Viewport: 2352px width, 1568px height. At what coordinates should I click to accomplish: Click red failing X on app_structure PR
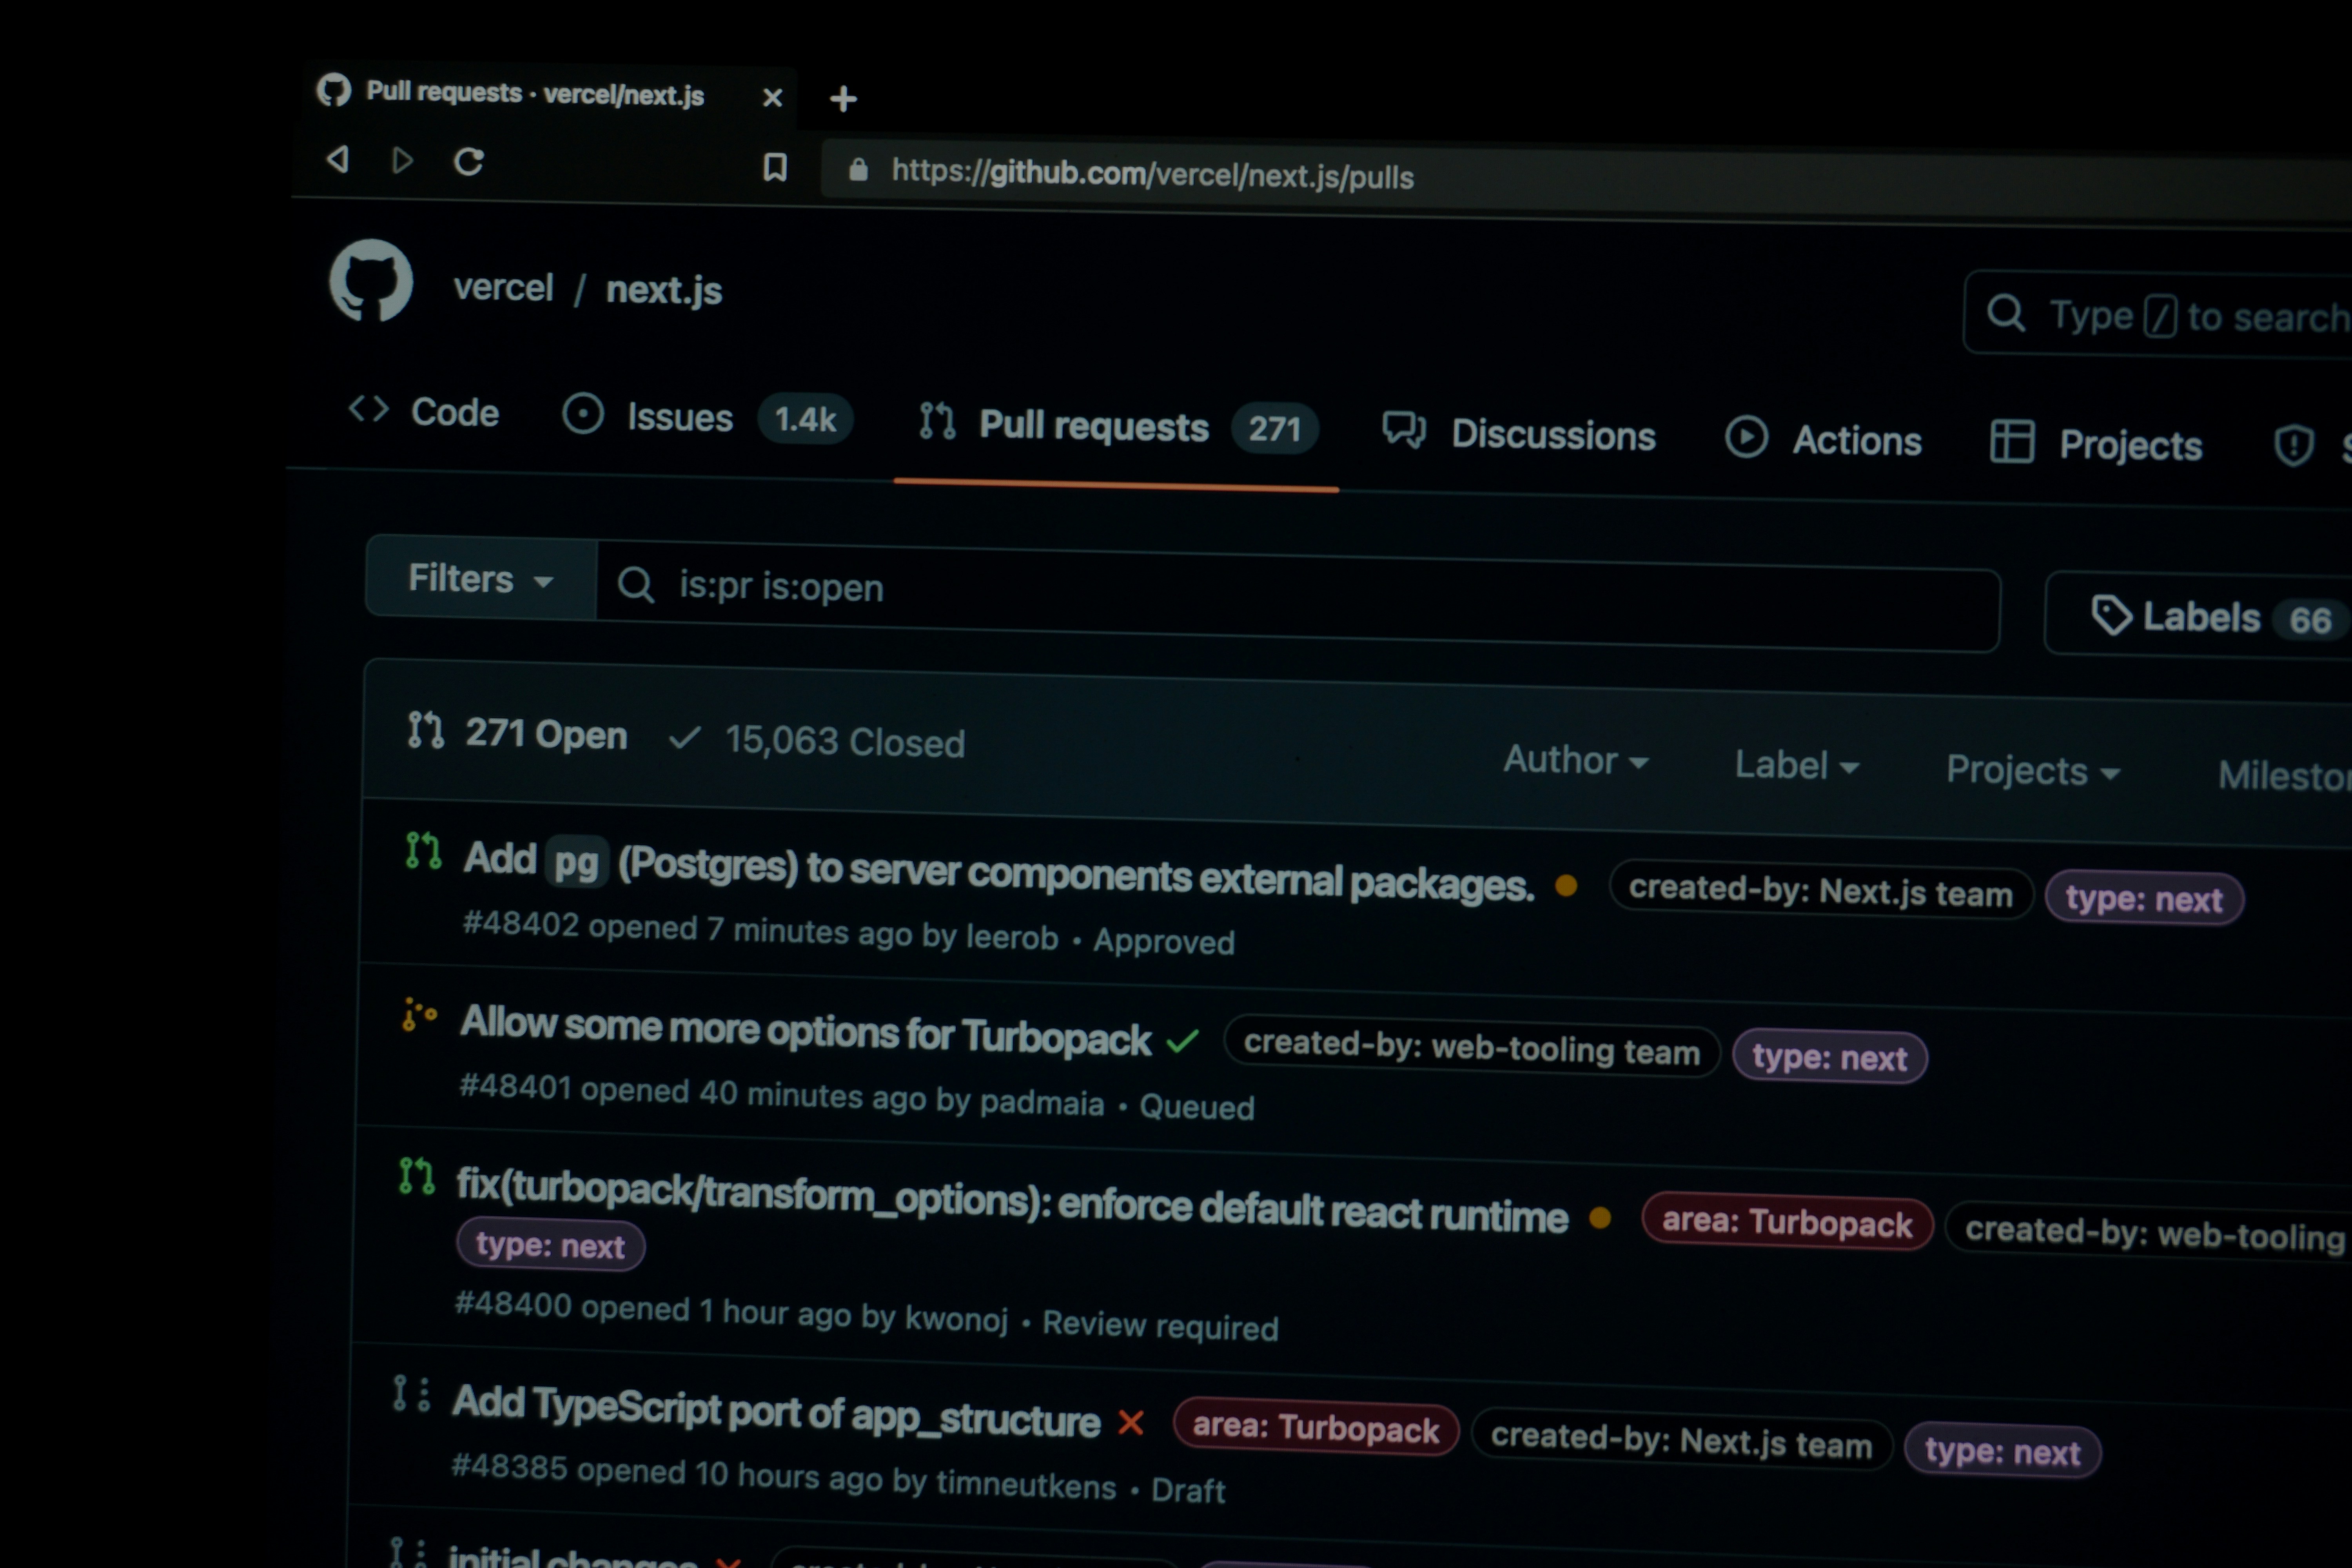(1130, 1422)
